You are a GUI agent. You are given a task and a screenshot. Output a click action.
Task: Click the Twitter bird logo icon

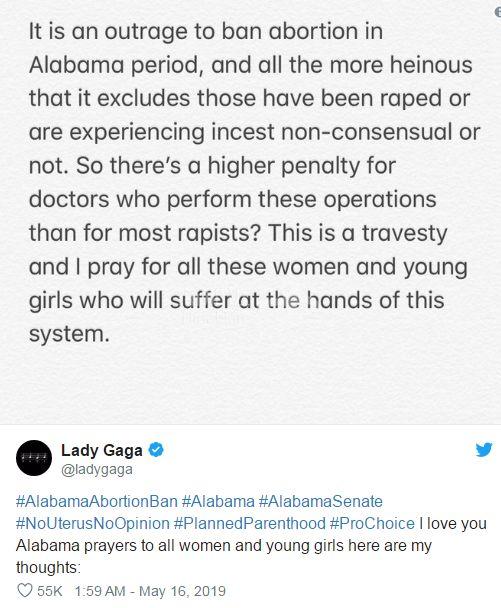[484, 450]
